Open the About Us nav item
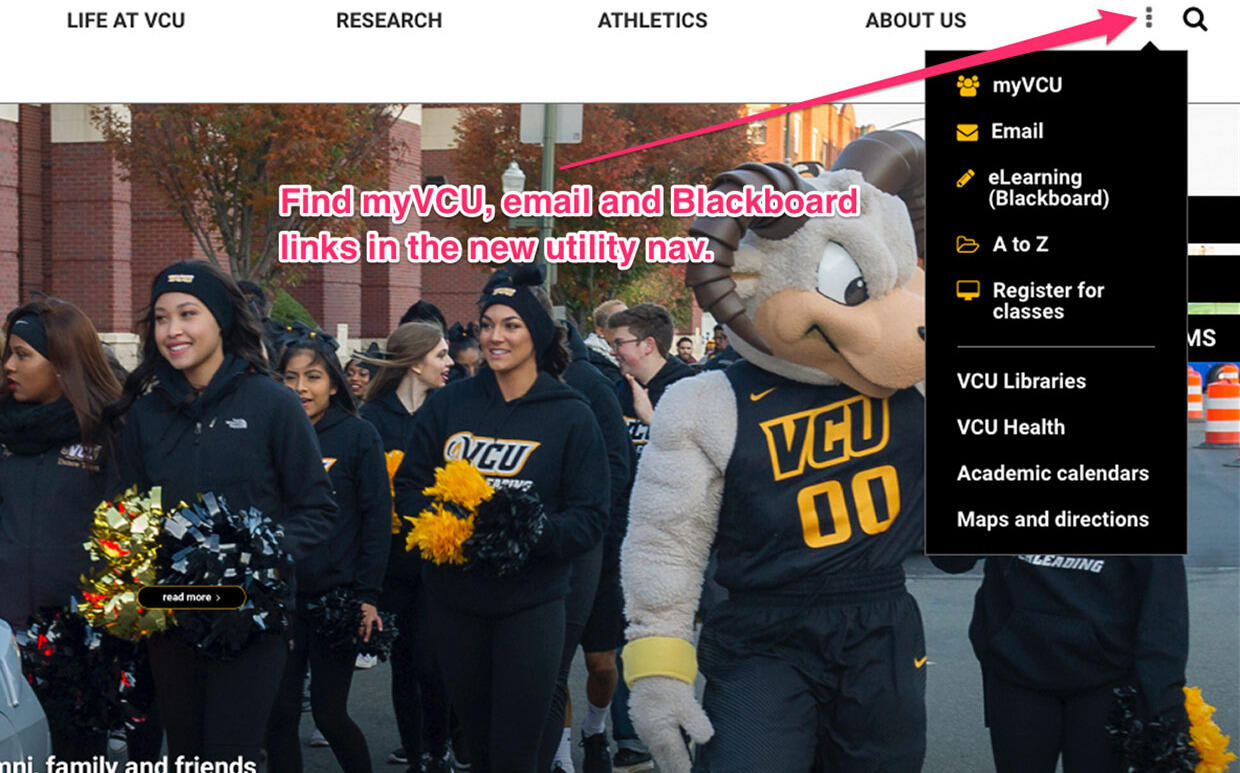The height and width of the screenshot is (773, 1240). click(x=916, y=20)
